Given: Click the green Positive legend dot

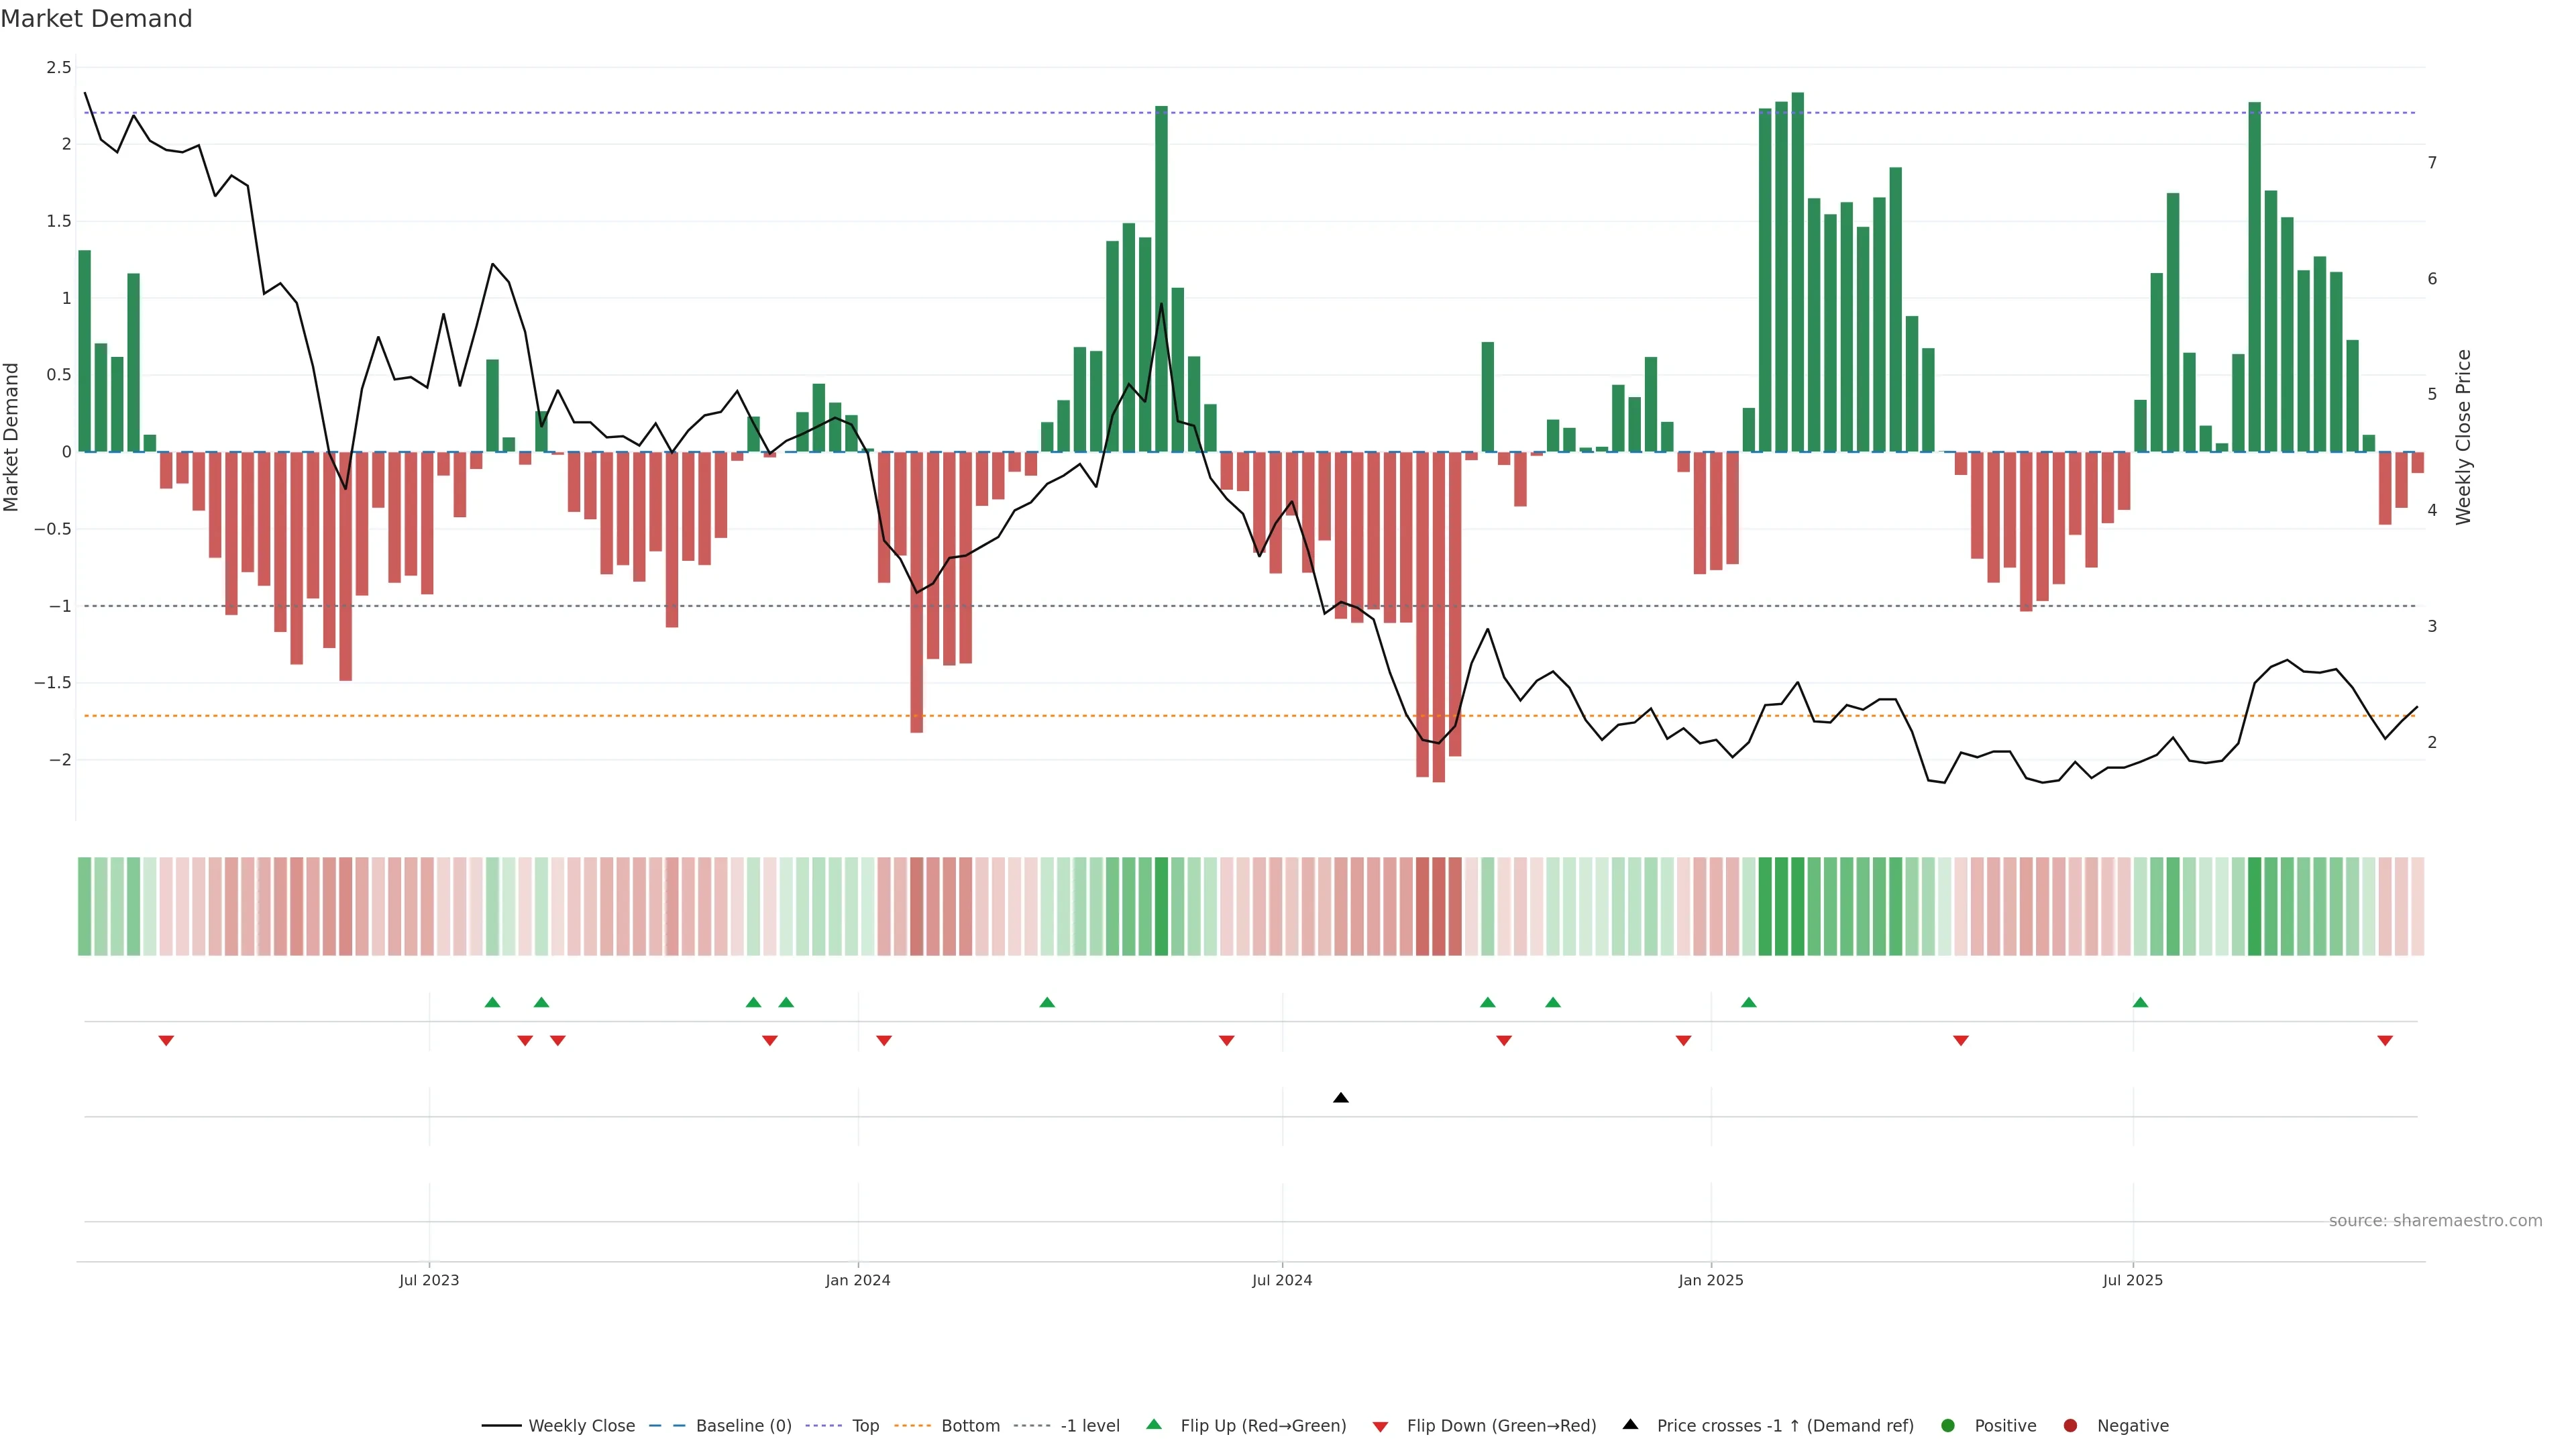Looking at the screenshot, I should [x=1947, y=1425].
